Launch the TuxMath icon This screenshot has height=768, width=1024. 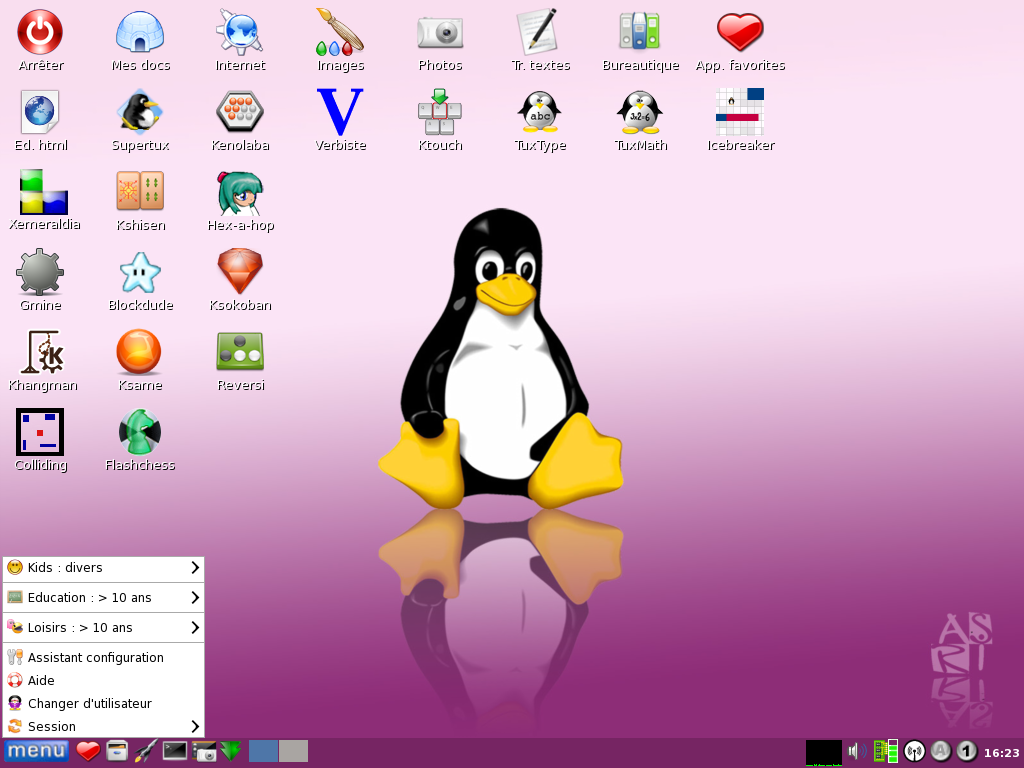point(640,112)
